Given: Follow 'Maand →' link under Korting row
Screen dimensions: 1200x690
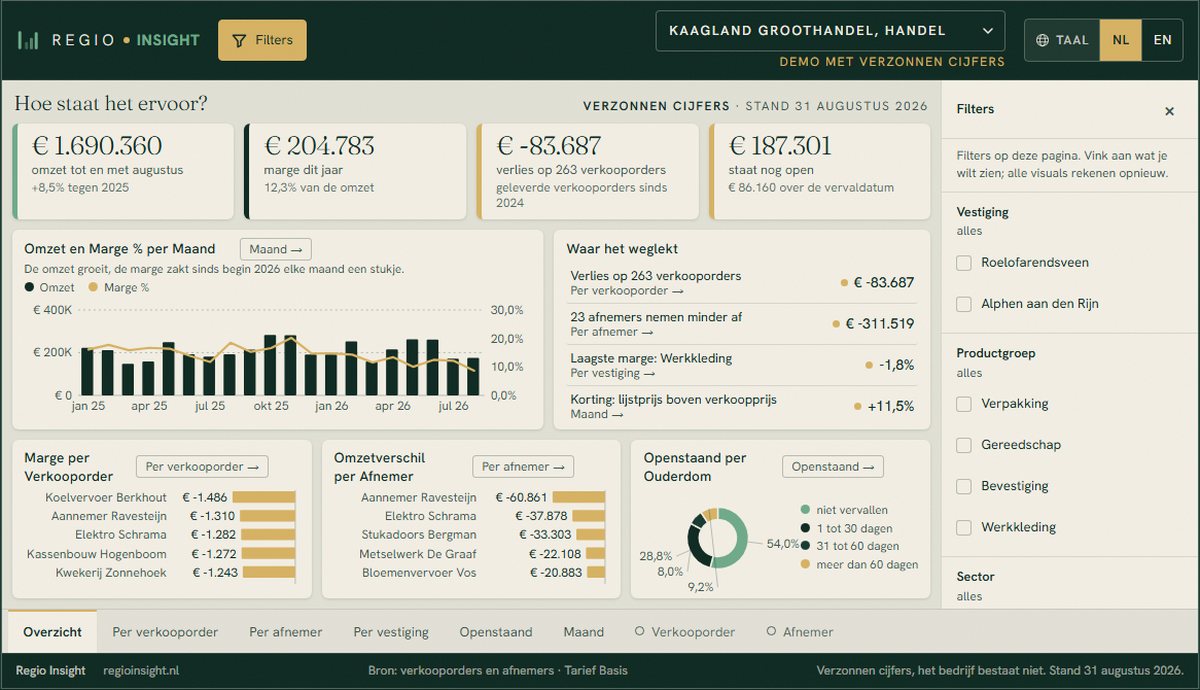Looking at the screenshot, I should (x=596, y=414).
